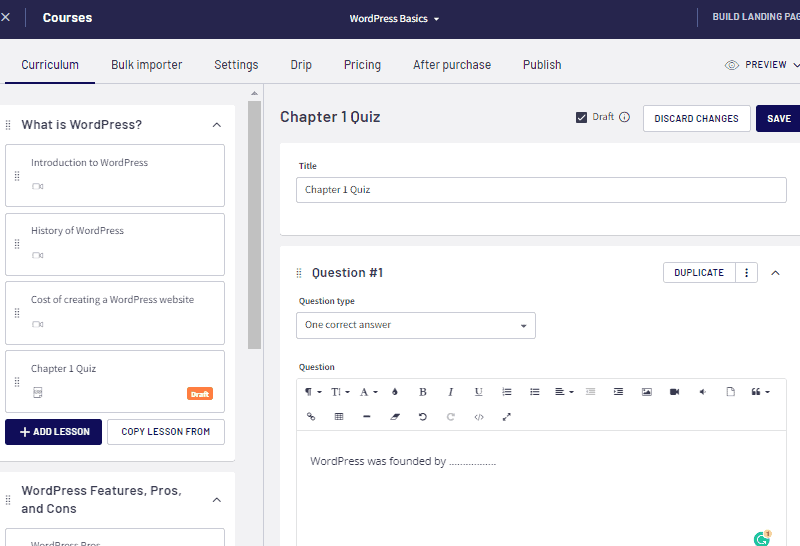The image size is (800, 546).
Task: Click the increase indent icon
Action: click(x=618, y=392)
